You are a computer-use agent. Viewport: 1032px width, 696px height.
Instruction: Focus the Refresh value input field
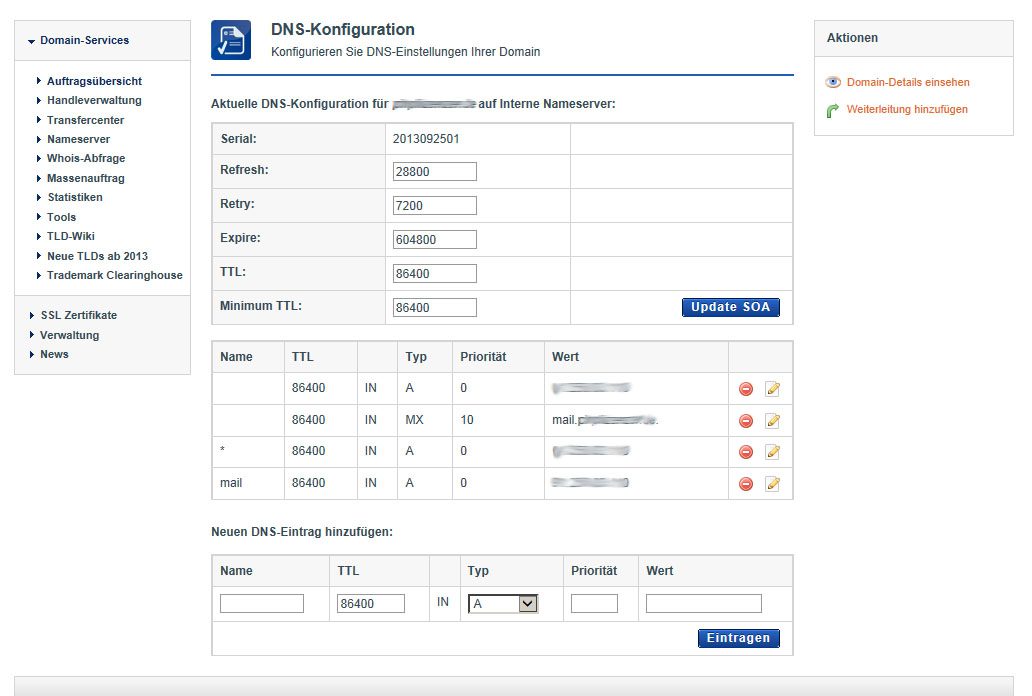pos(435,172)
